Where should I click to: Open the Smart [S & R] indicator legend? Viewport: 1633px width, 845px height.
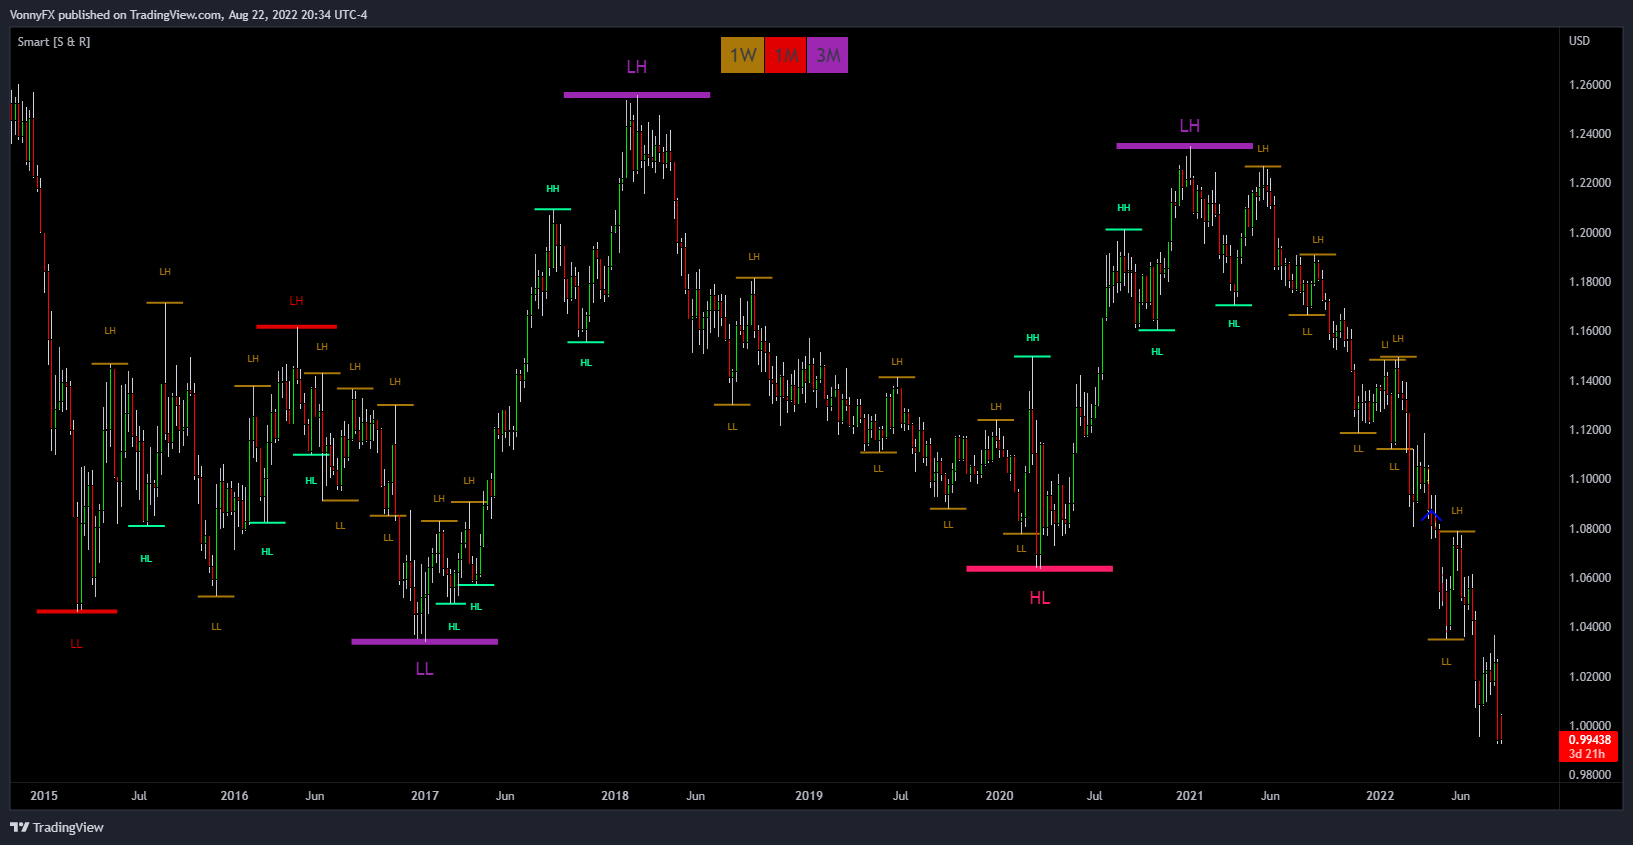[54, 42]
